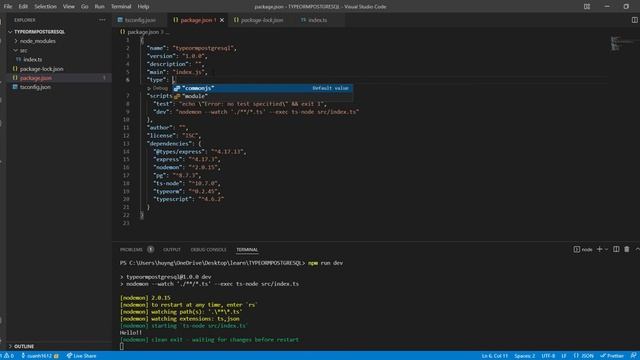Choose the "commonjs" autocomplete suggestion
The width and height of the screenshot is (640, 360).
pyautogui.click(x=262, y=88)
